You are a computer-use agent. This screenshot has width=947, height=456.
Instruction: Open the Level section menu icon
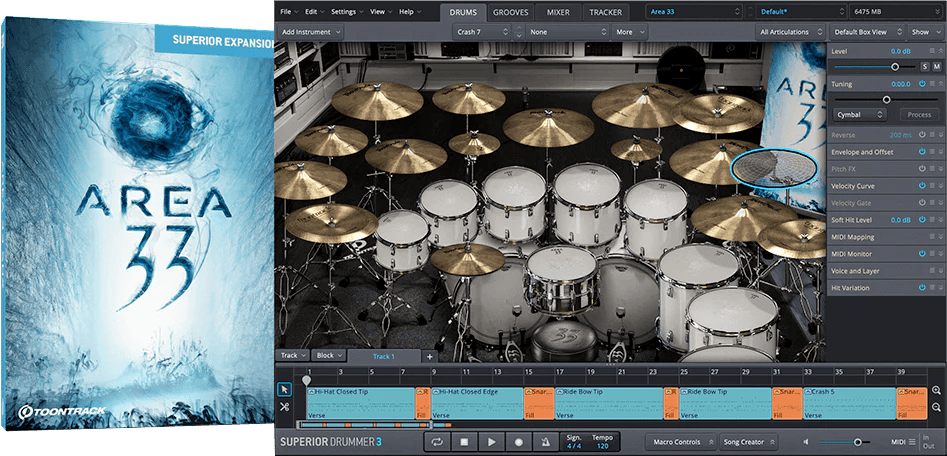point(932,51)
